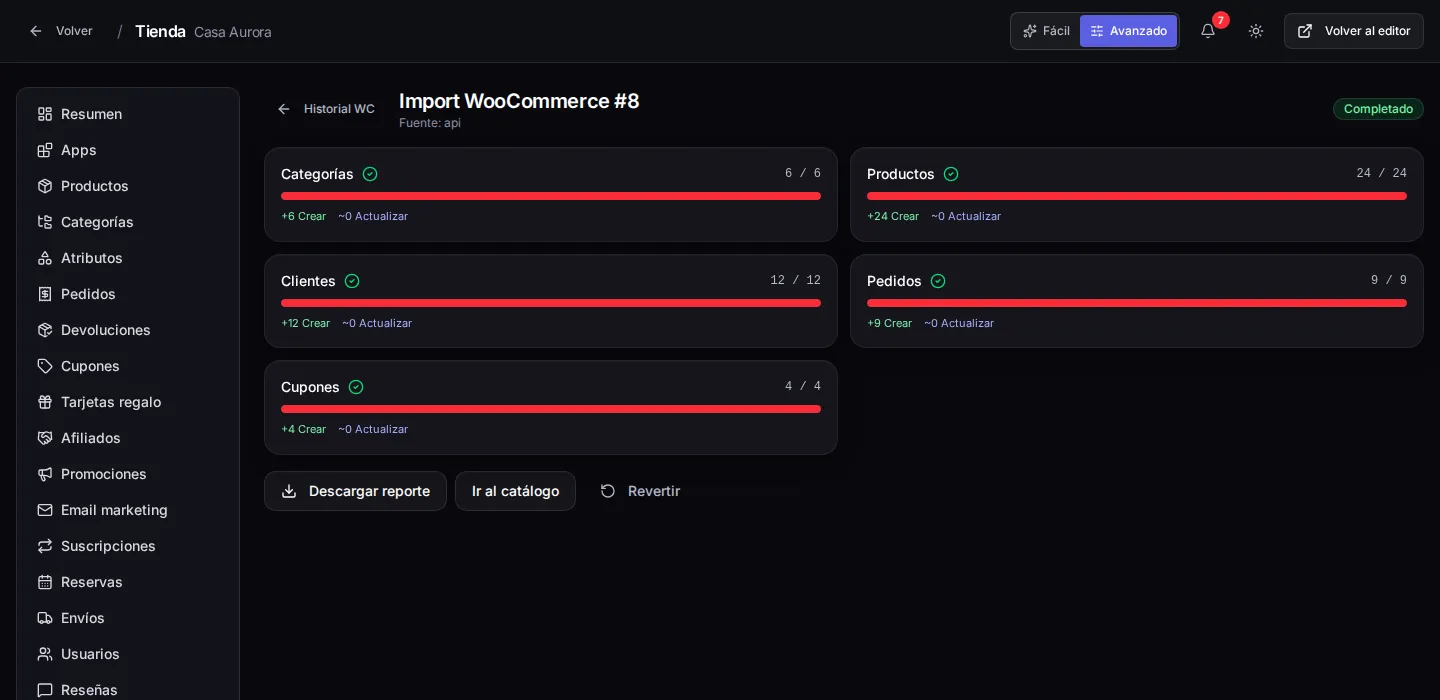
Task: Click green check icon beside Categorías card title
Action: (x=370, y=174)
